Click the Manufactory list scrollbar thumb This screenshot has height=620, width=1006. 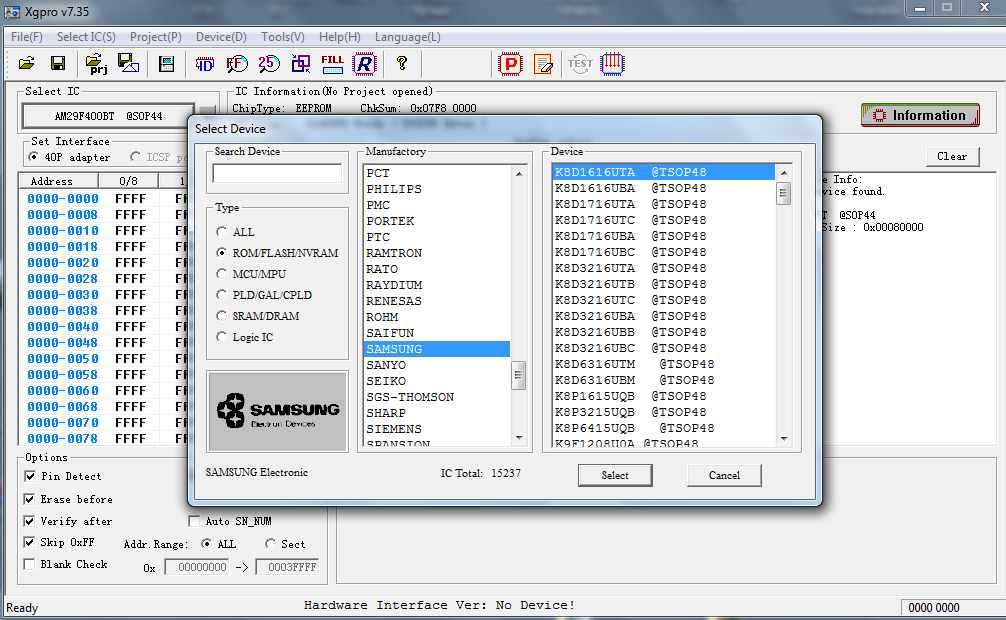pyautogui.click(x=518, y=375)
